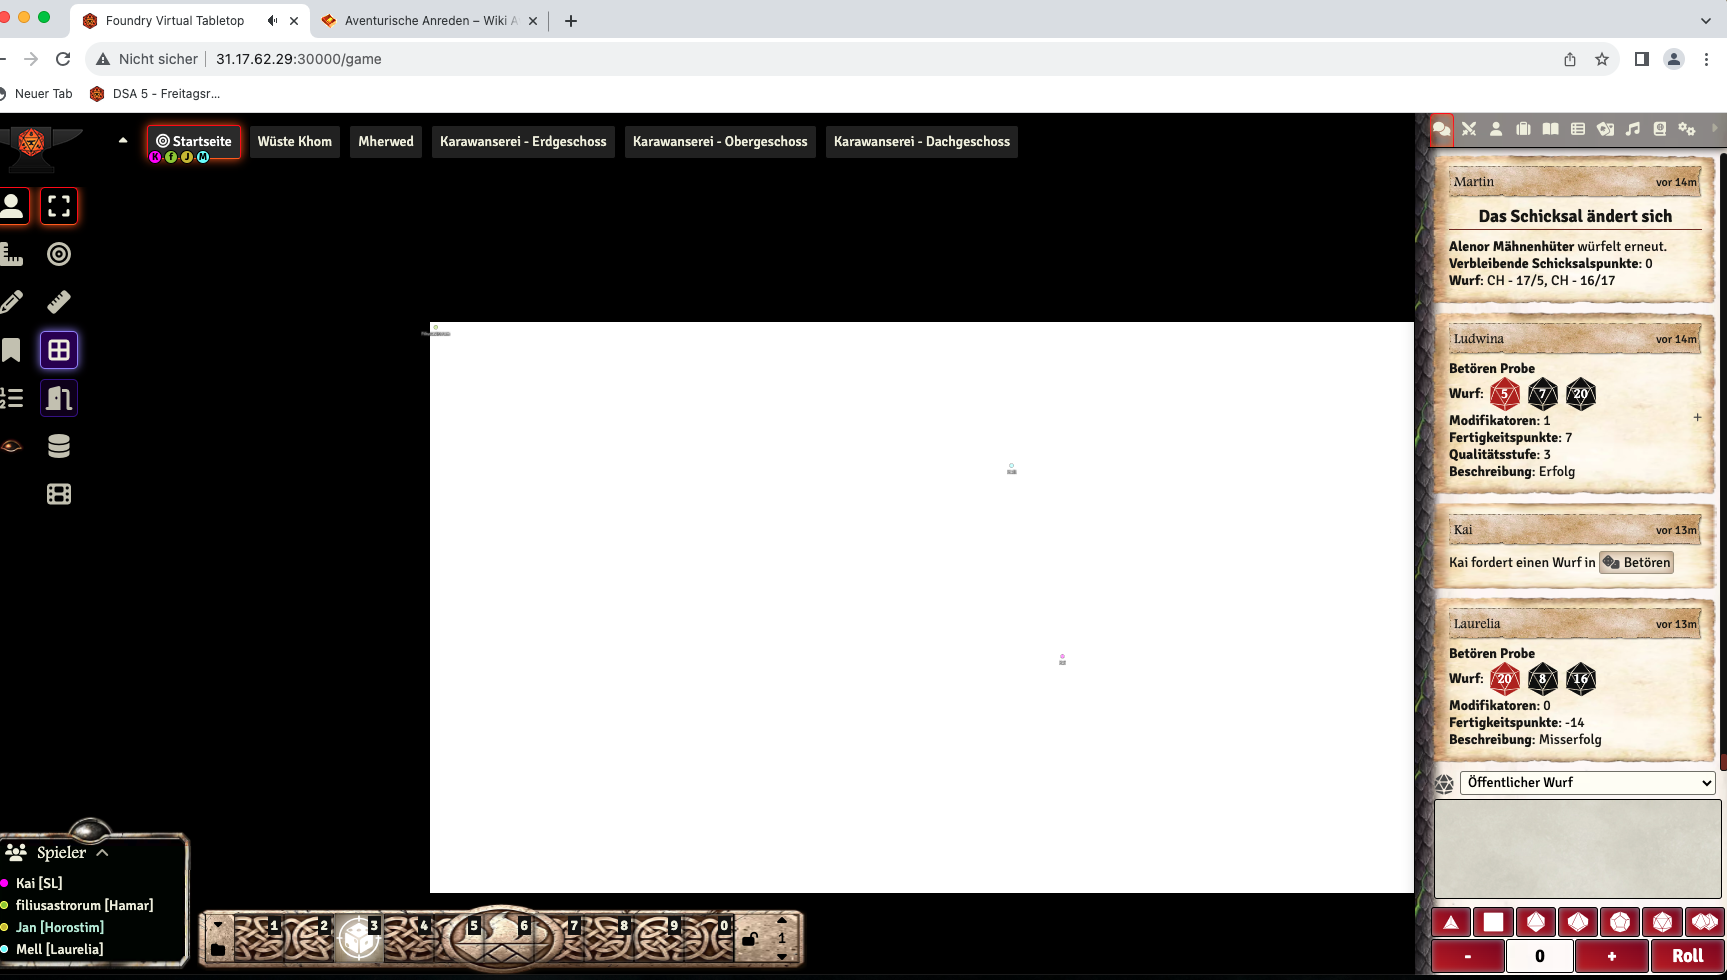Open the Öffentlicher Wurf roll type dropdown
Screen dimensions: 1727x980
click(1588, 782)
